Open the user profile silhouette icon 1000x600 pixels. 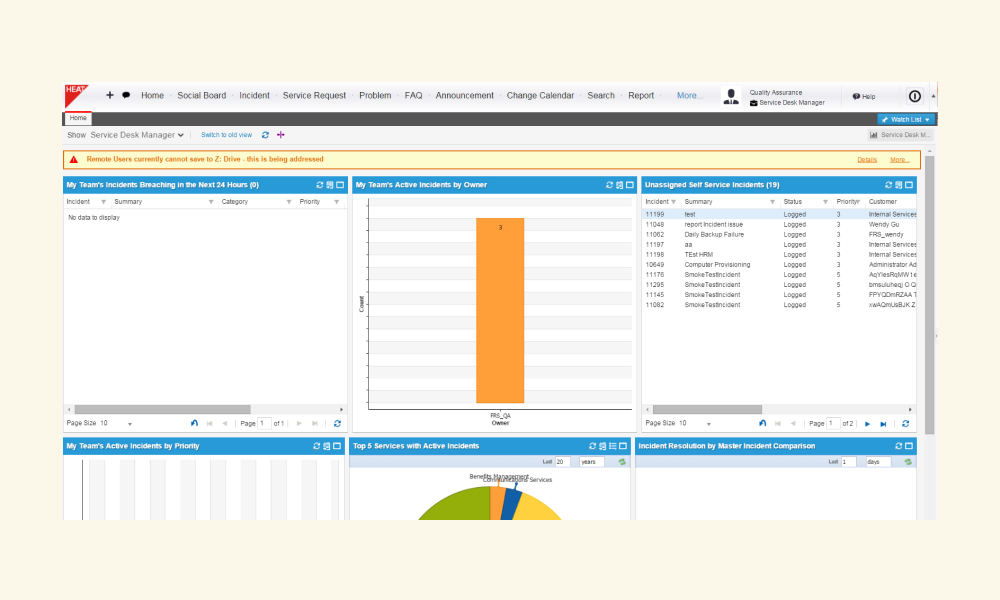tap(731, 96)
